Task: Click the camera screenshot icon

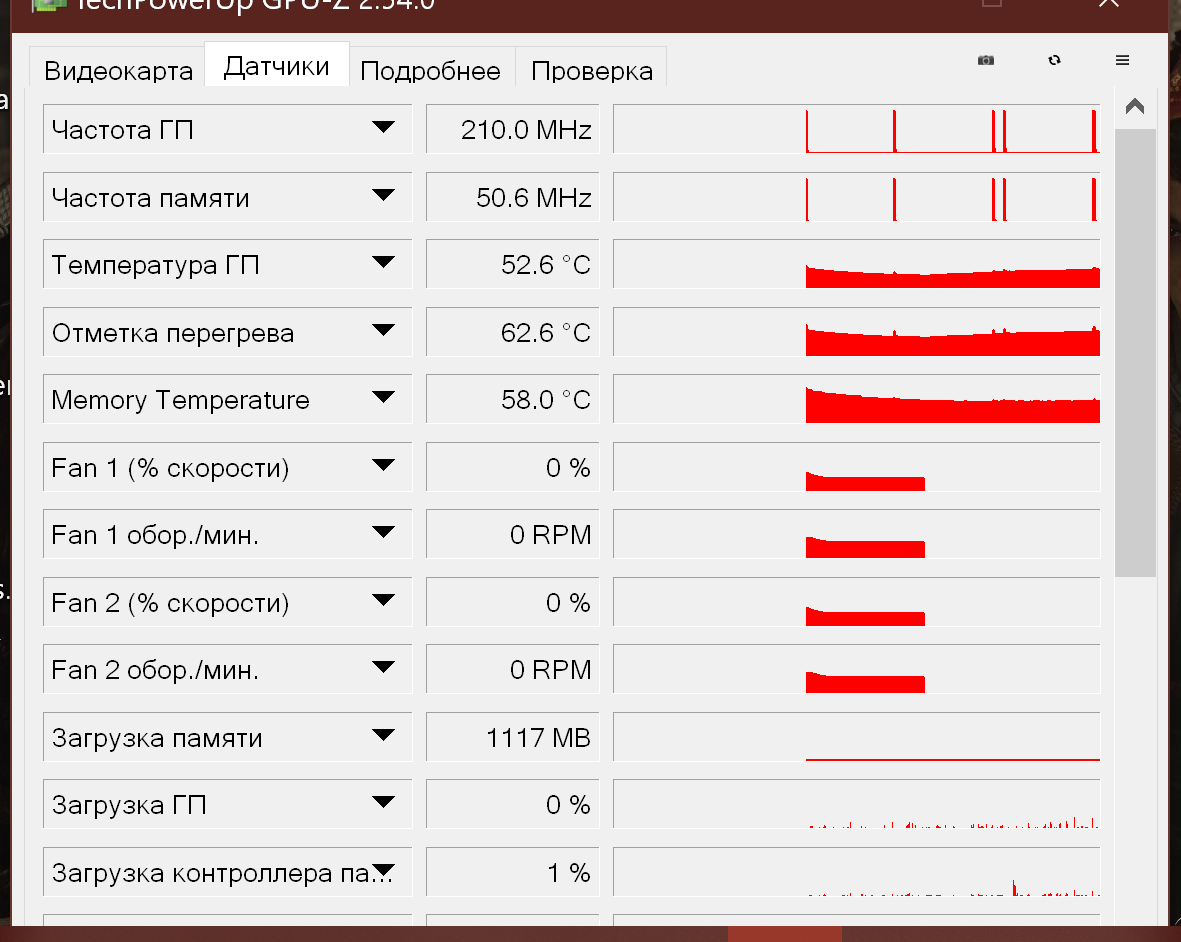Action: [x=986, y=60]
